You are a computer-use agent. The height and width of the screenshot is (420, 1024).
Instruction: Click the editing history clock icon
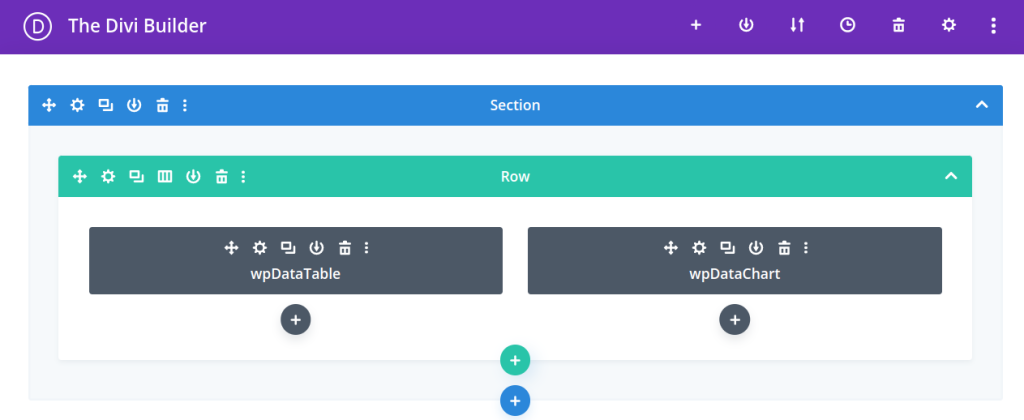(847, 25)
